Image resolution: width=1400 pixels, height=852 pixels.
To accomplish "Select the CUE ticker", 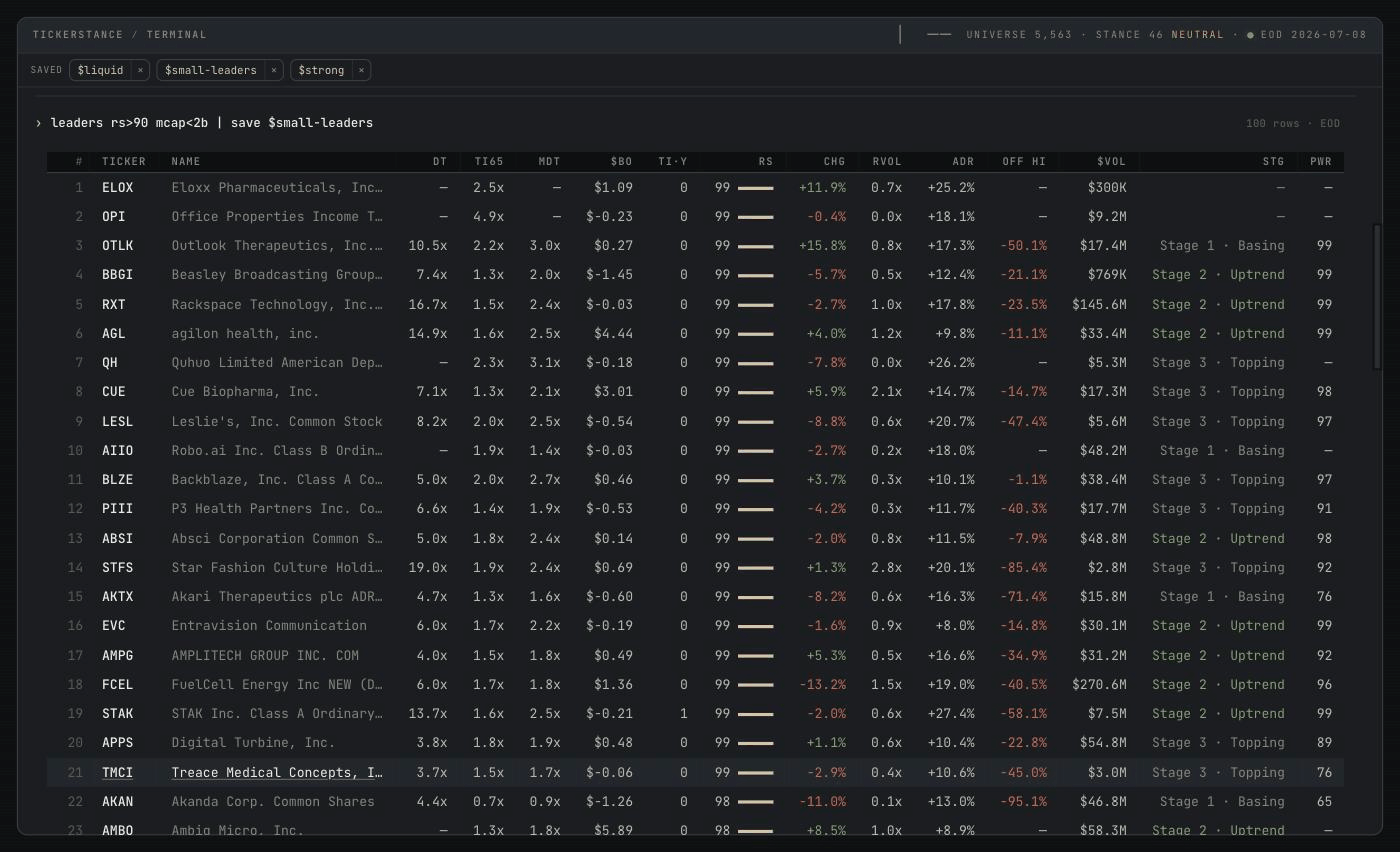I will click(113, 391).
